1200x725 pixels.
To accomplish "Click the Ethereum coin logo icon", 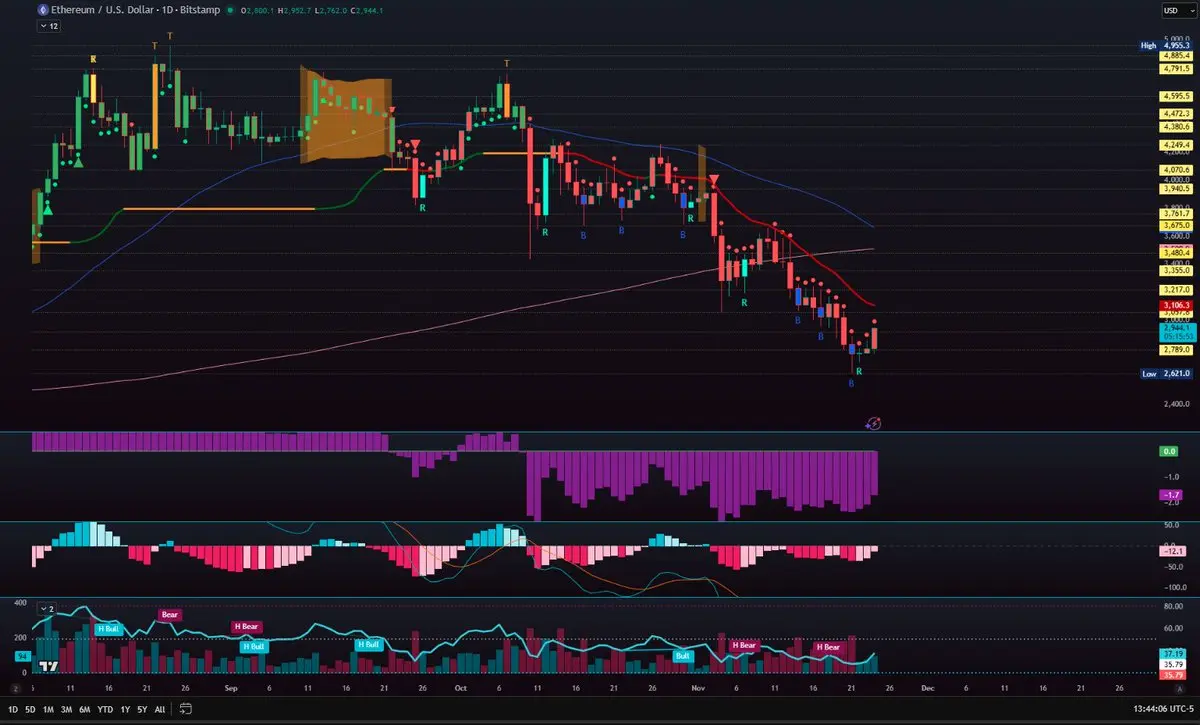I will coord(42,9).
